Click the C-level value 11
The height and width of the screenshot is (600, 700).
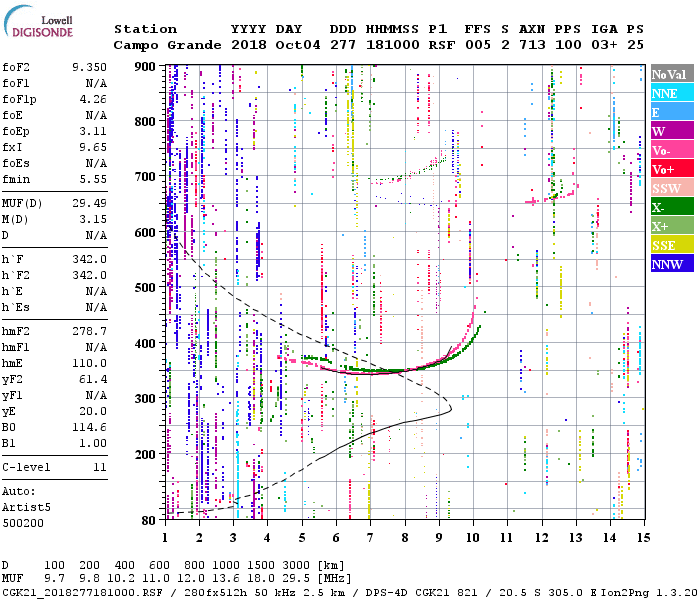[100, 467]
